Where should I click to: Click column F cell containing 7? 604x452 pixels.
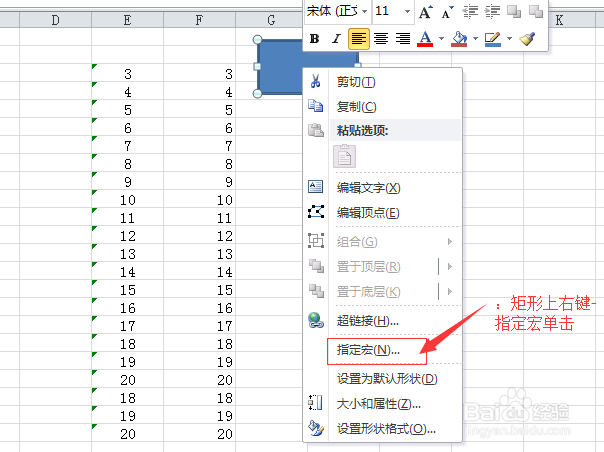199,145
